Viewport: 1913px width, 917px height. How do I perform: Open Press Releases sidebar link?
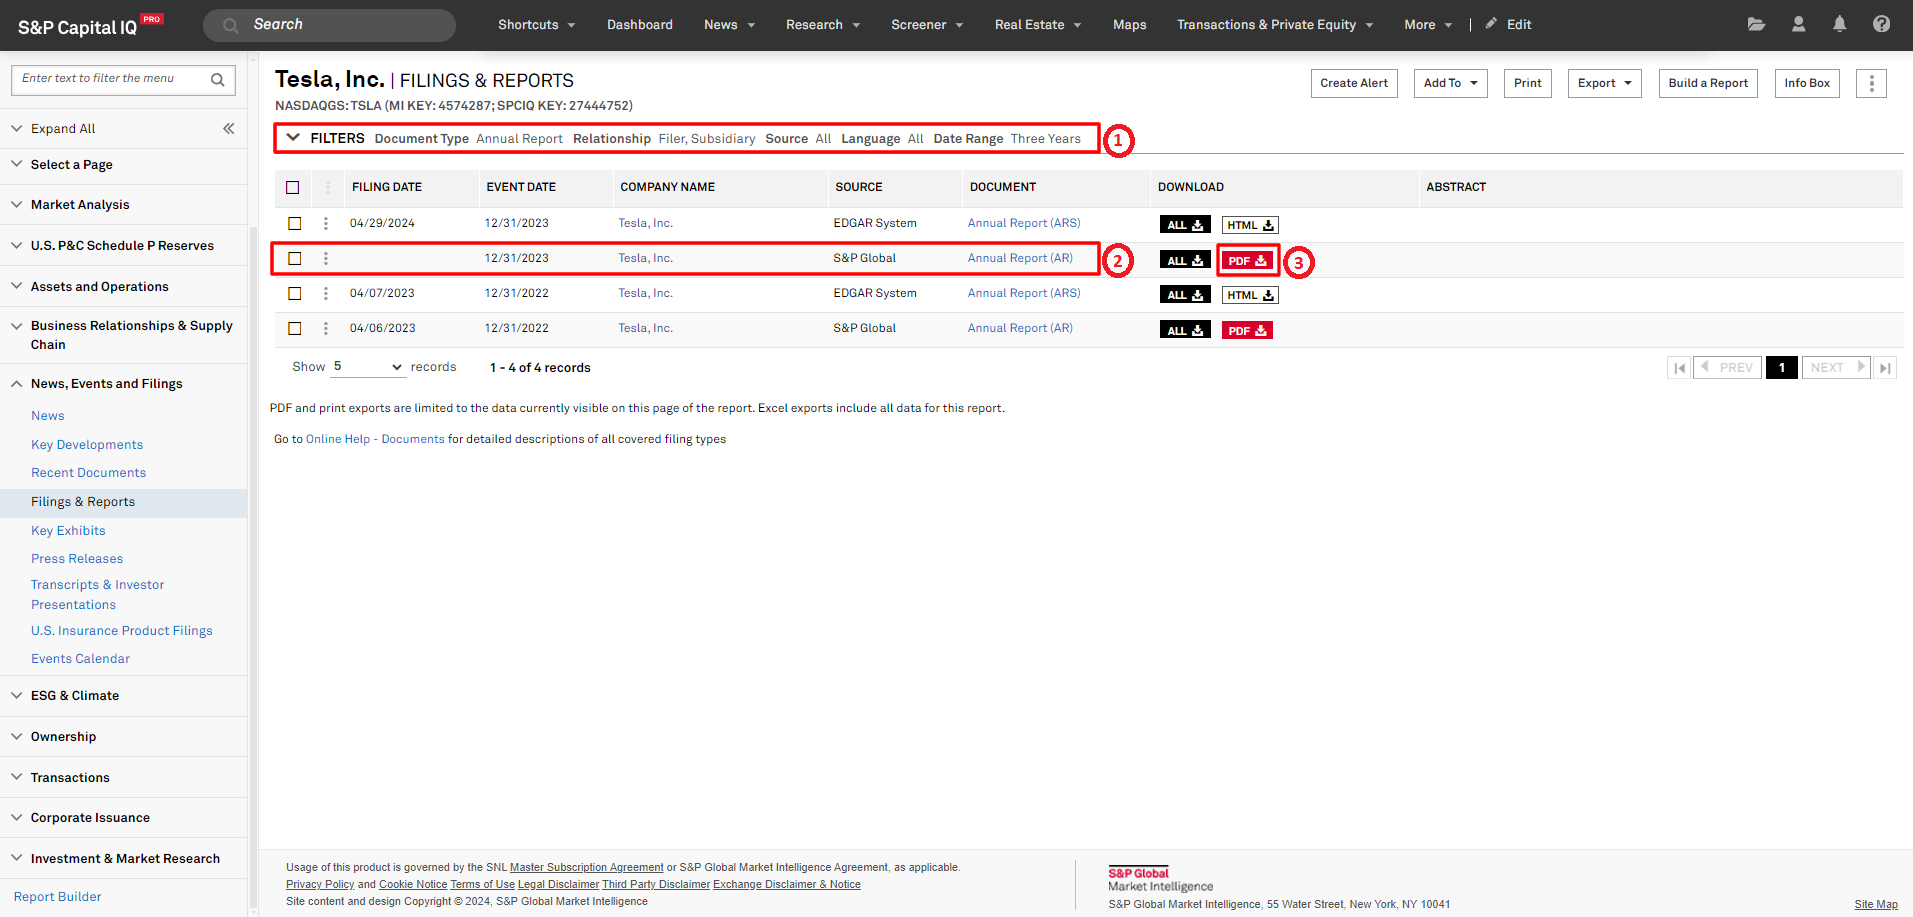point(77,559)
